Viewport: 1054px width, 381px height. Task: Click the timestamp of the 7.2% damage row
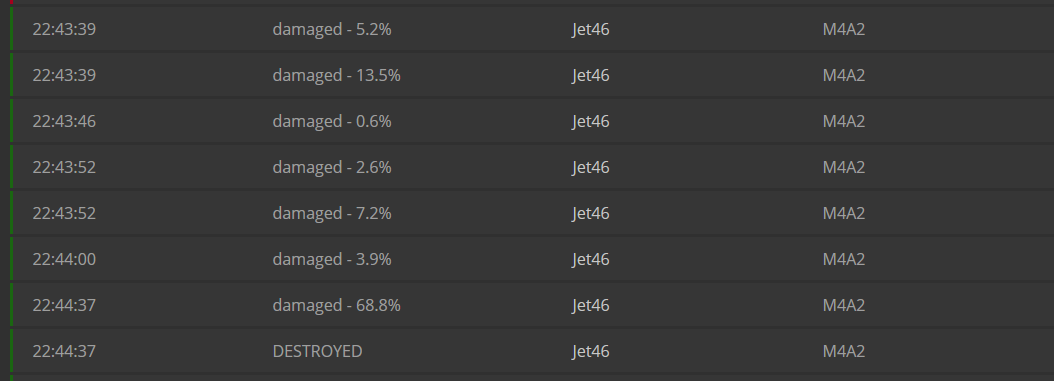click(x=64, y=214)
